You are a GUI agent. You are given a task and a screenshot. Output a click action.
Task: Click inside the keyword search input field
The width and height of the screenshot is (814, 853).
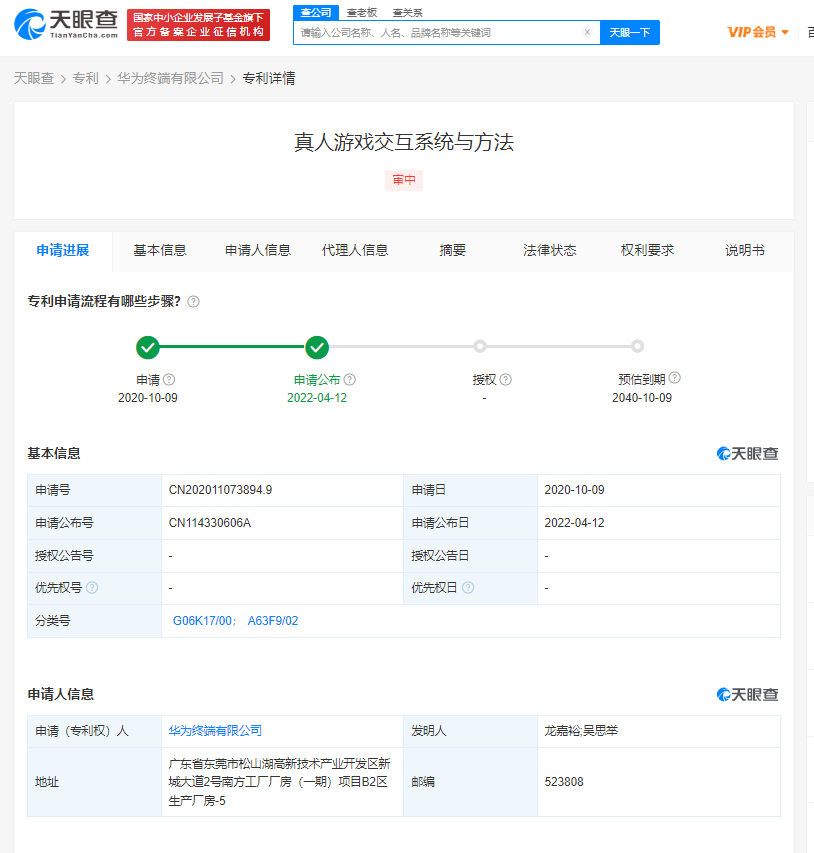[430, 32]
